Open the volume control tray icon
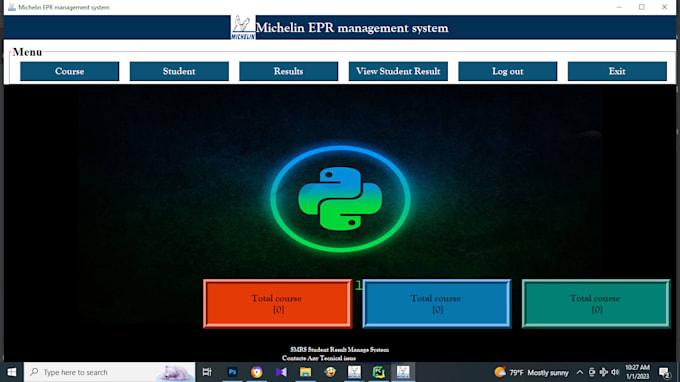The image size is (680, 382). pos(615,372)
